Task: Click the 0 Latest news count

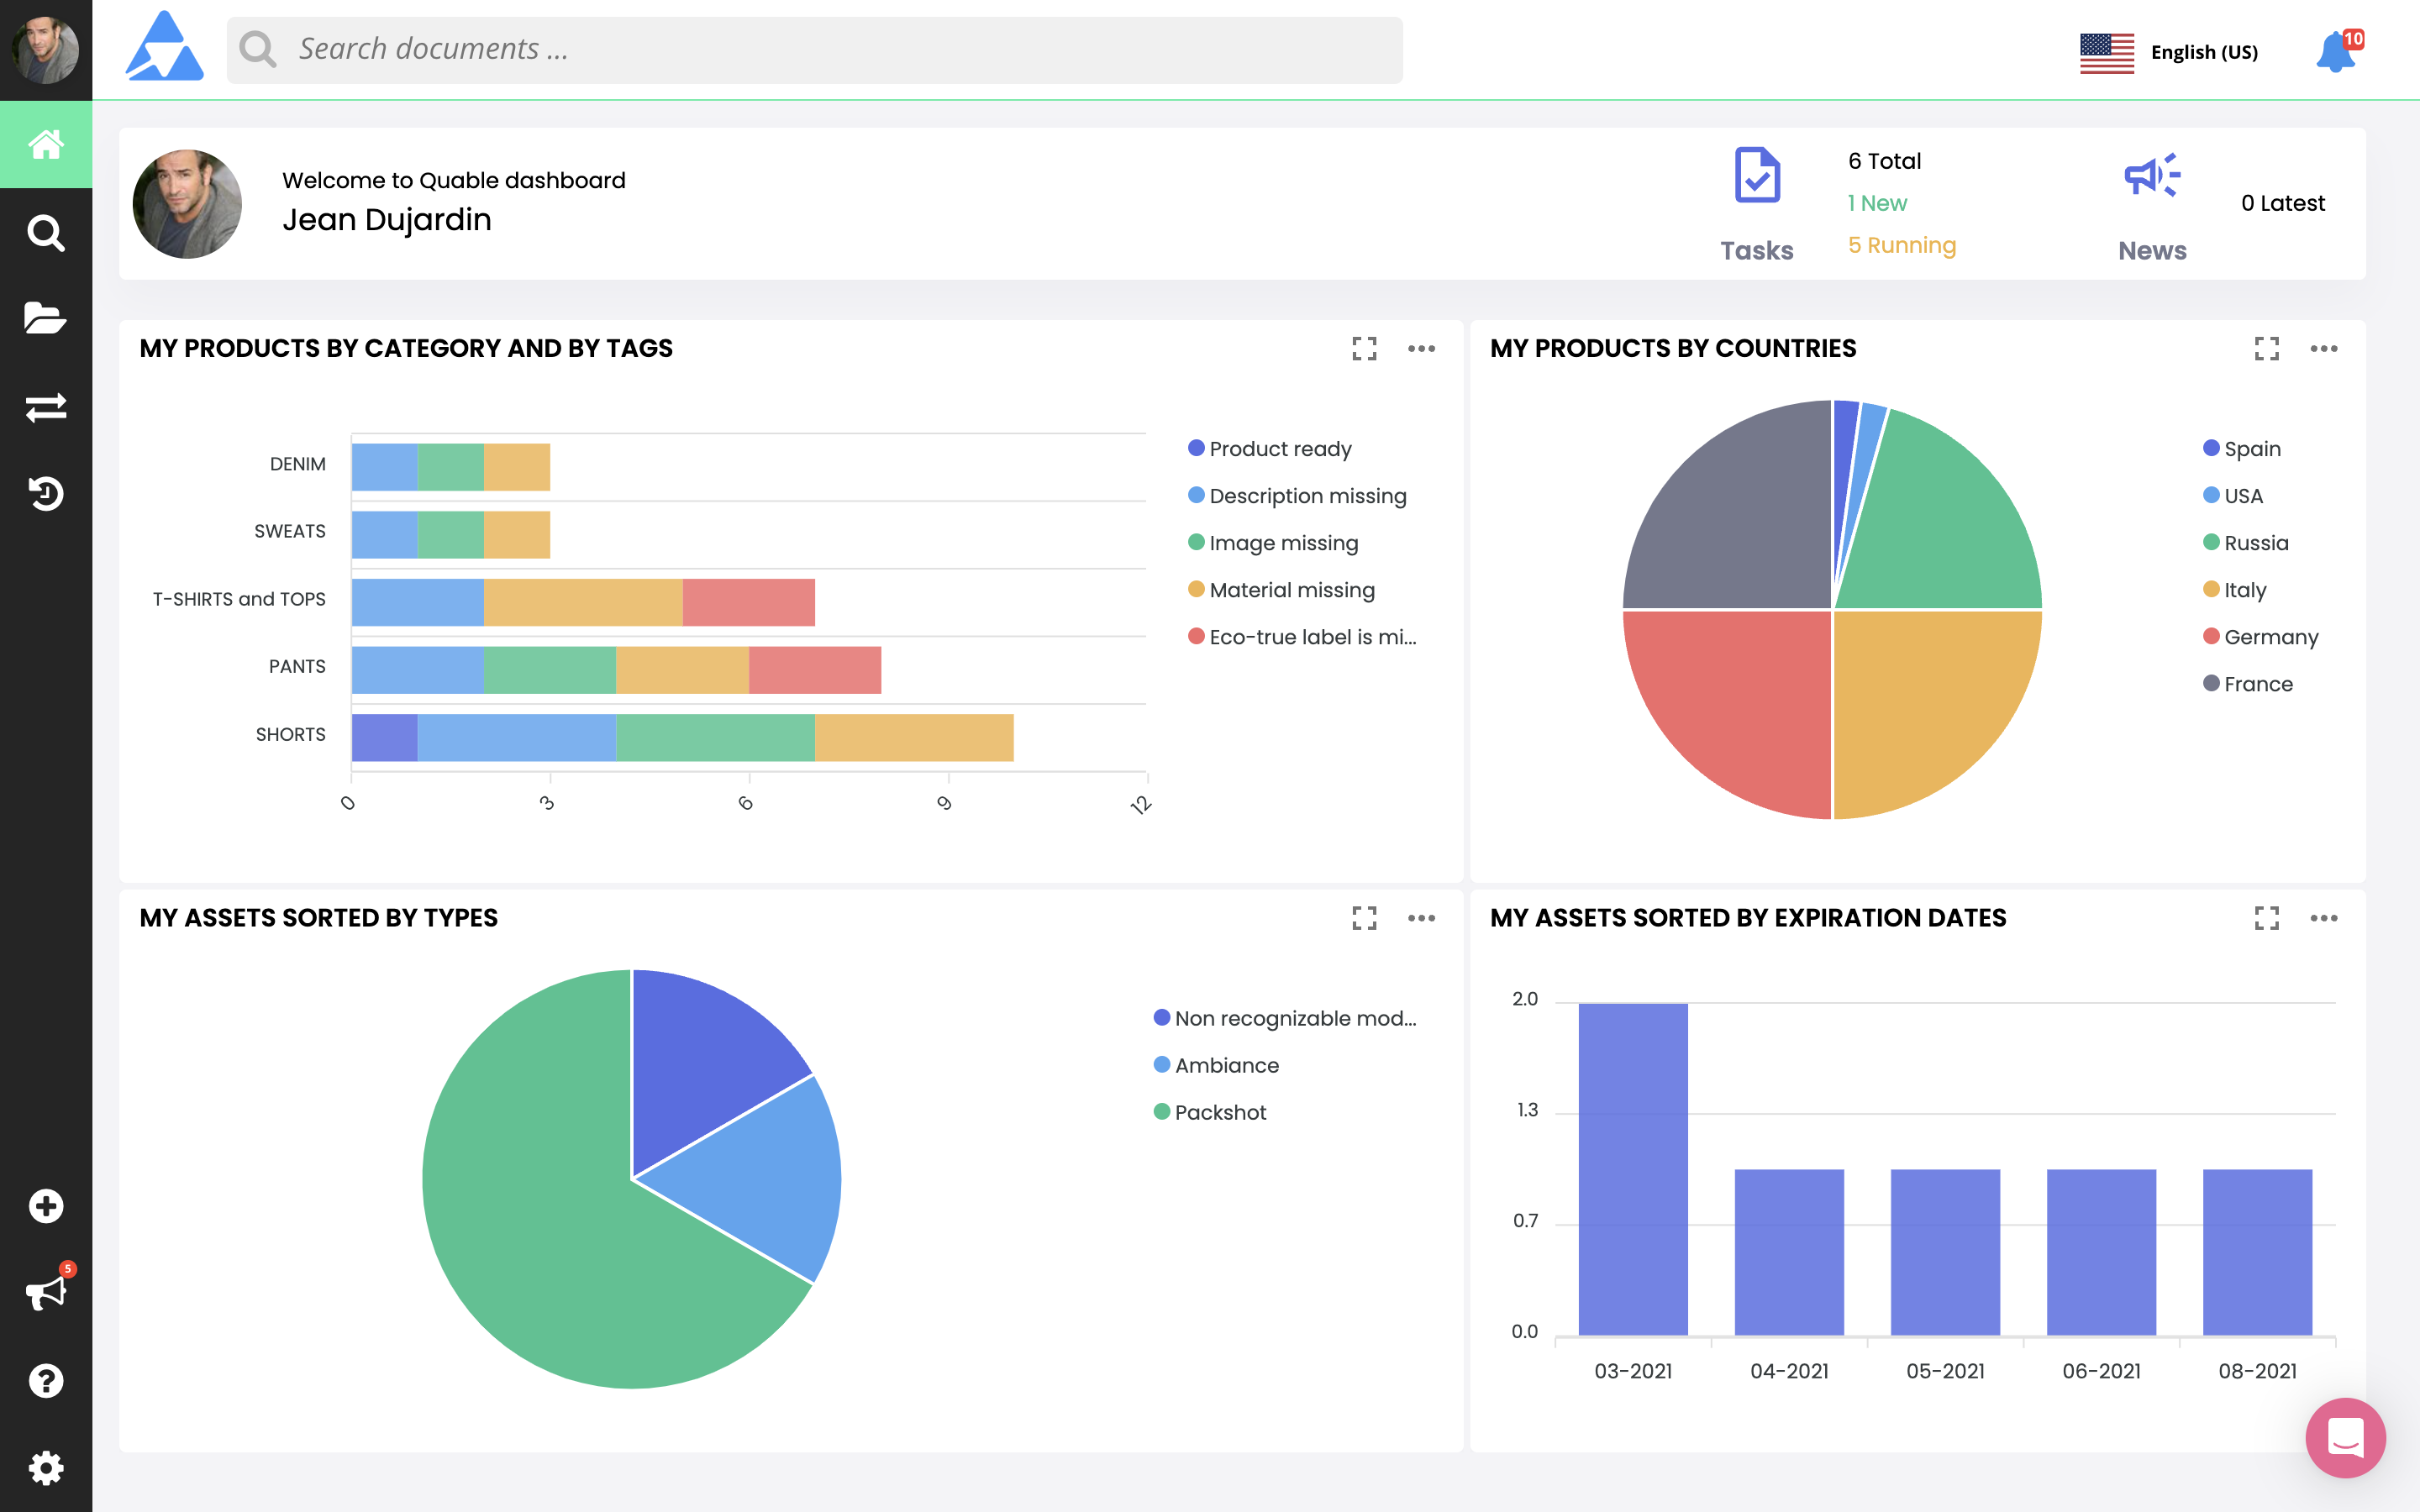Action: pos(2283,203)
